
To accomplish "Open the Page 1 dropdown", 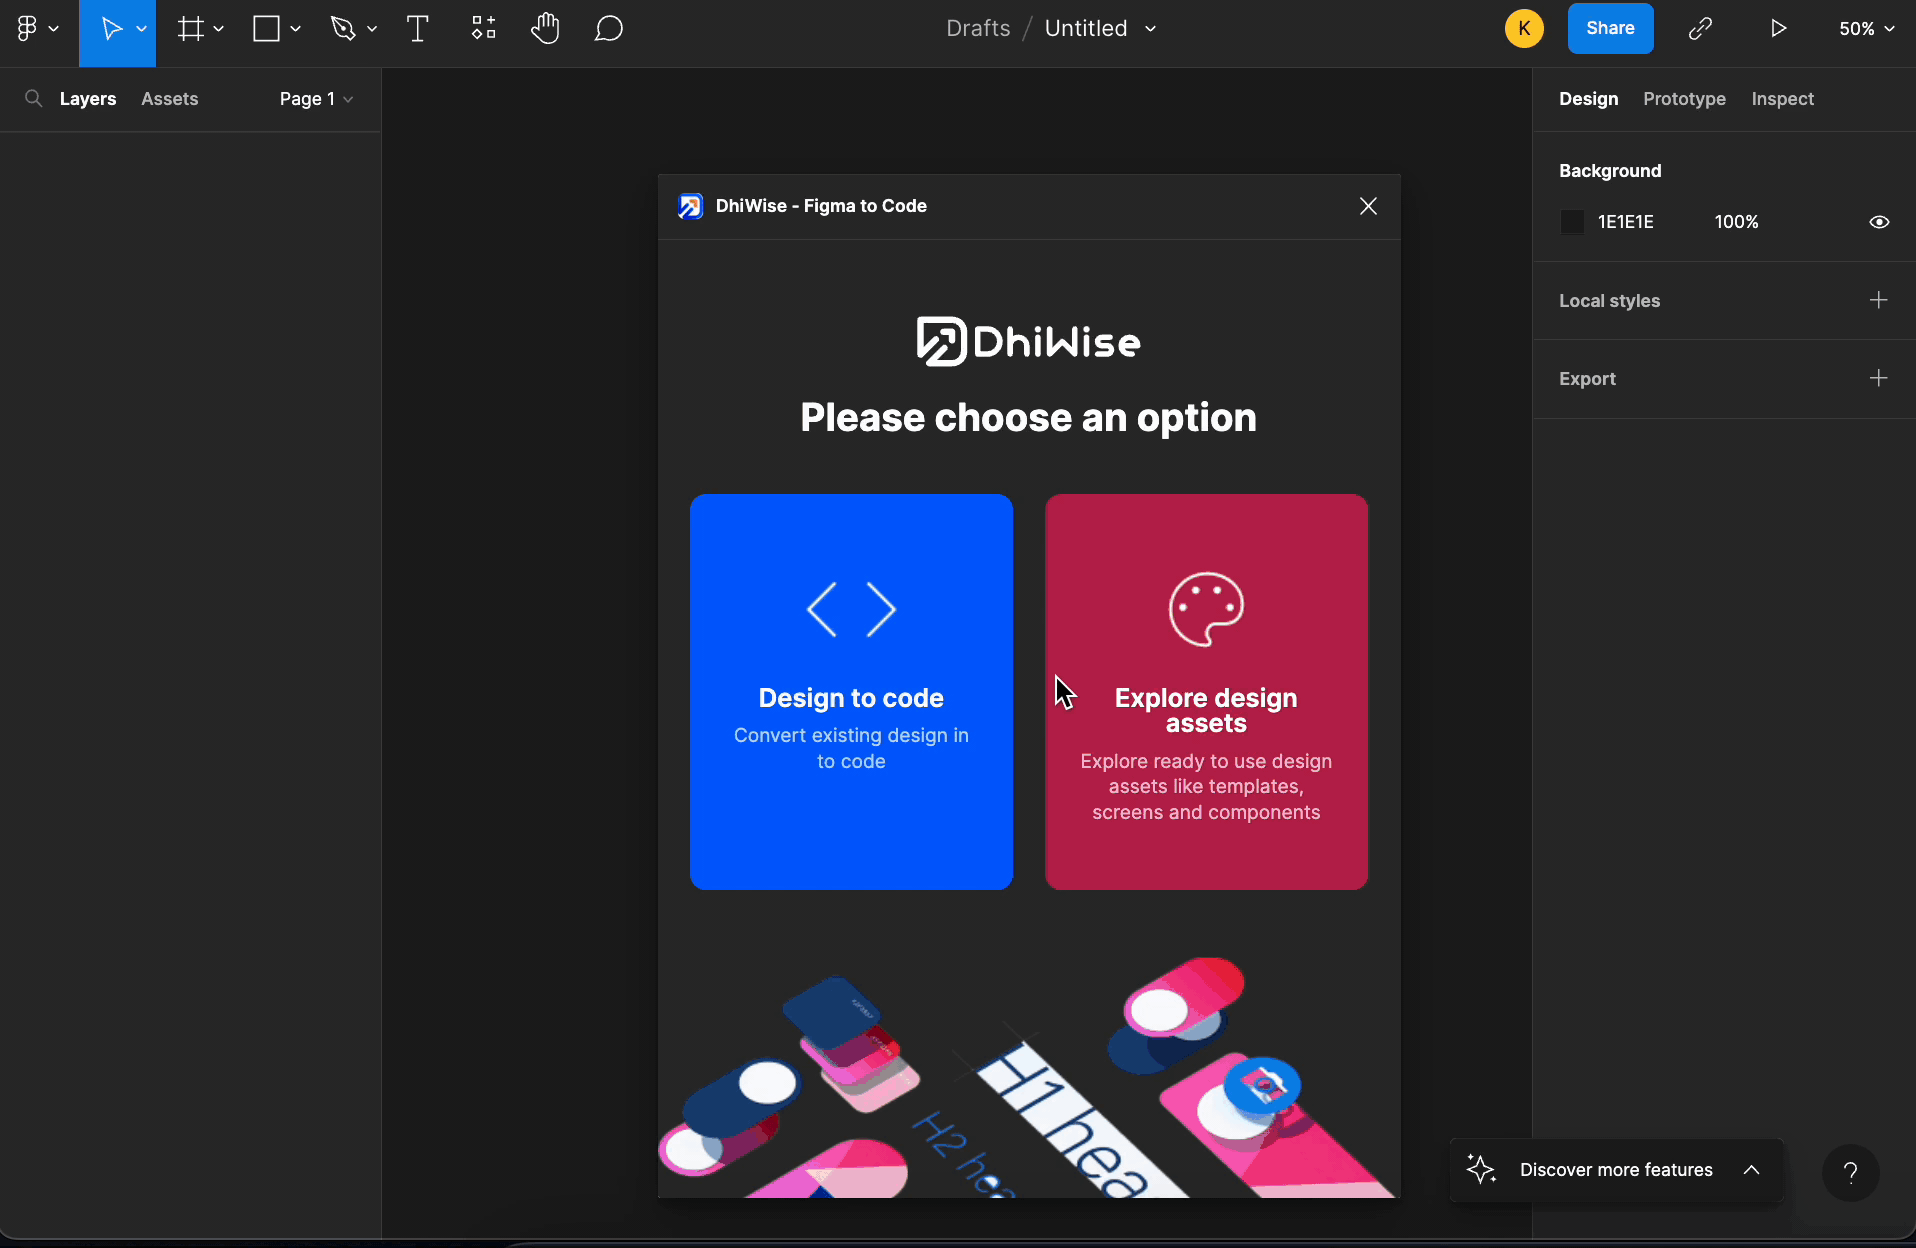I will (316, 99).
